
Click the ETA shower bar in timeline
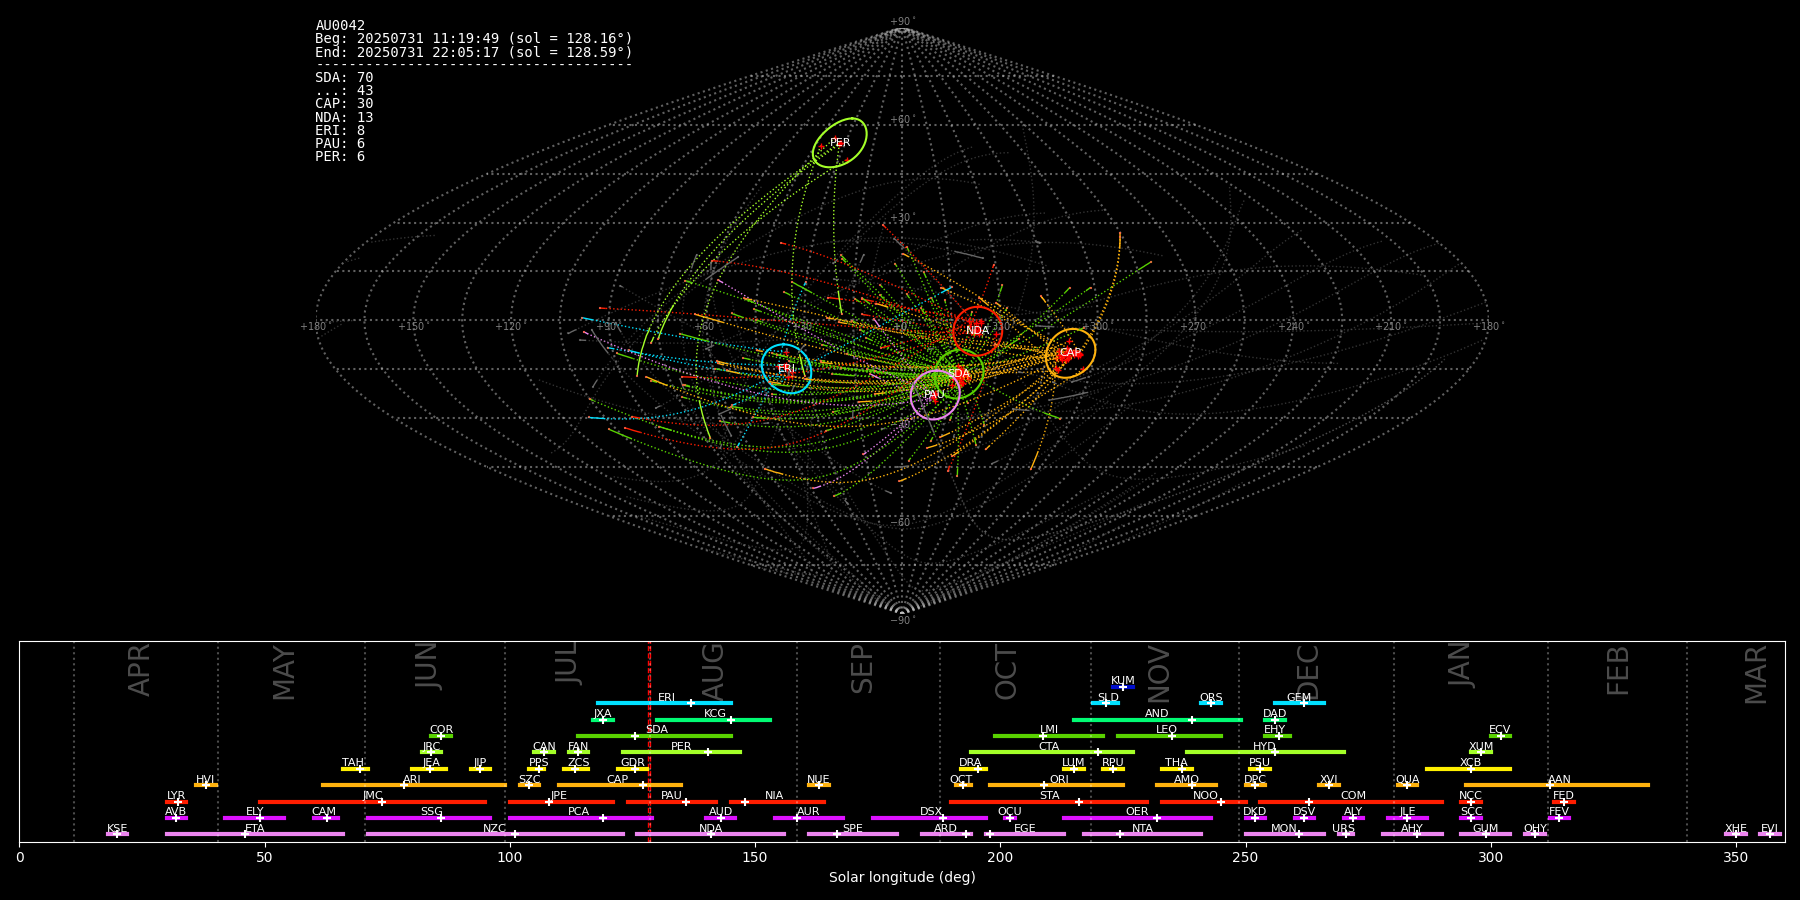(x=255, y=834)
